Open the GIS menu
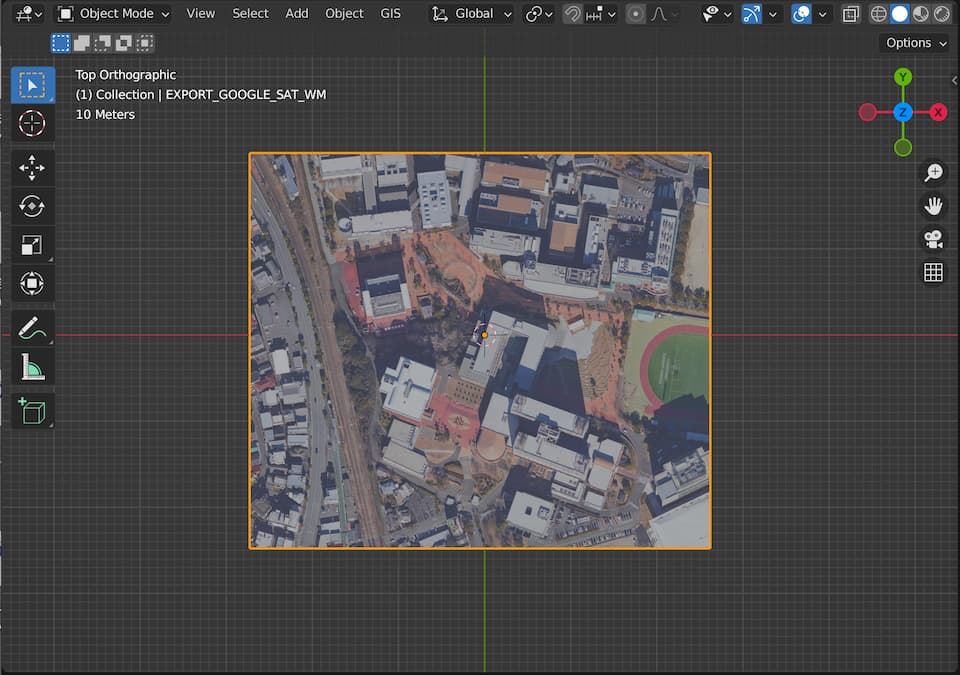Viewport: 960px width, 675px height. (390, 14)
